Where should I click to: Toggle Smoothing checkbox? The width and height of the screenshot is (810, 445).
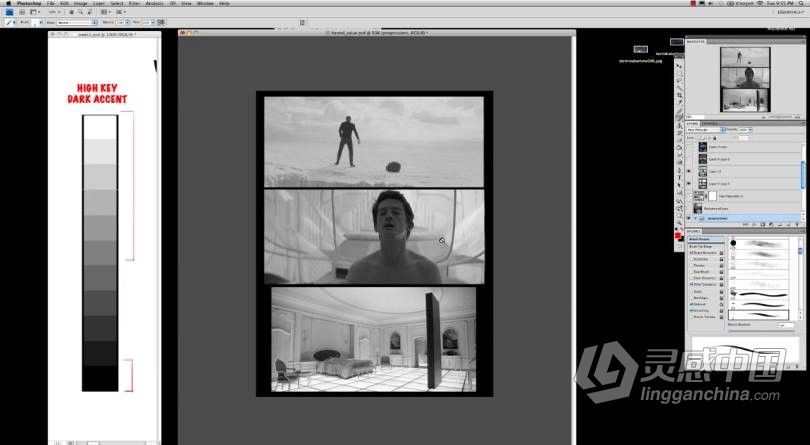[691, 311]
